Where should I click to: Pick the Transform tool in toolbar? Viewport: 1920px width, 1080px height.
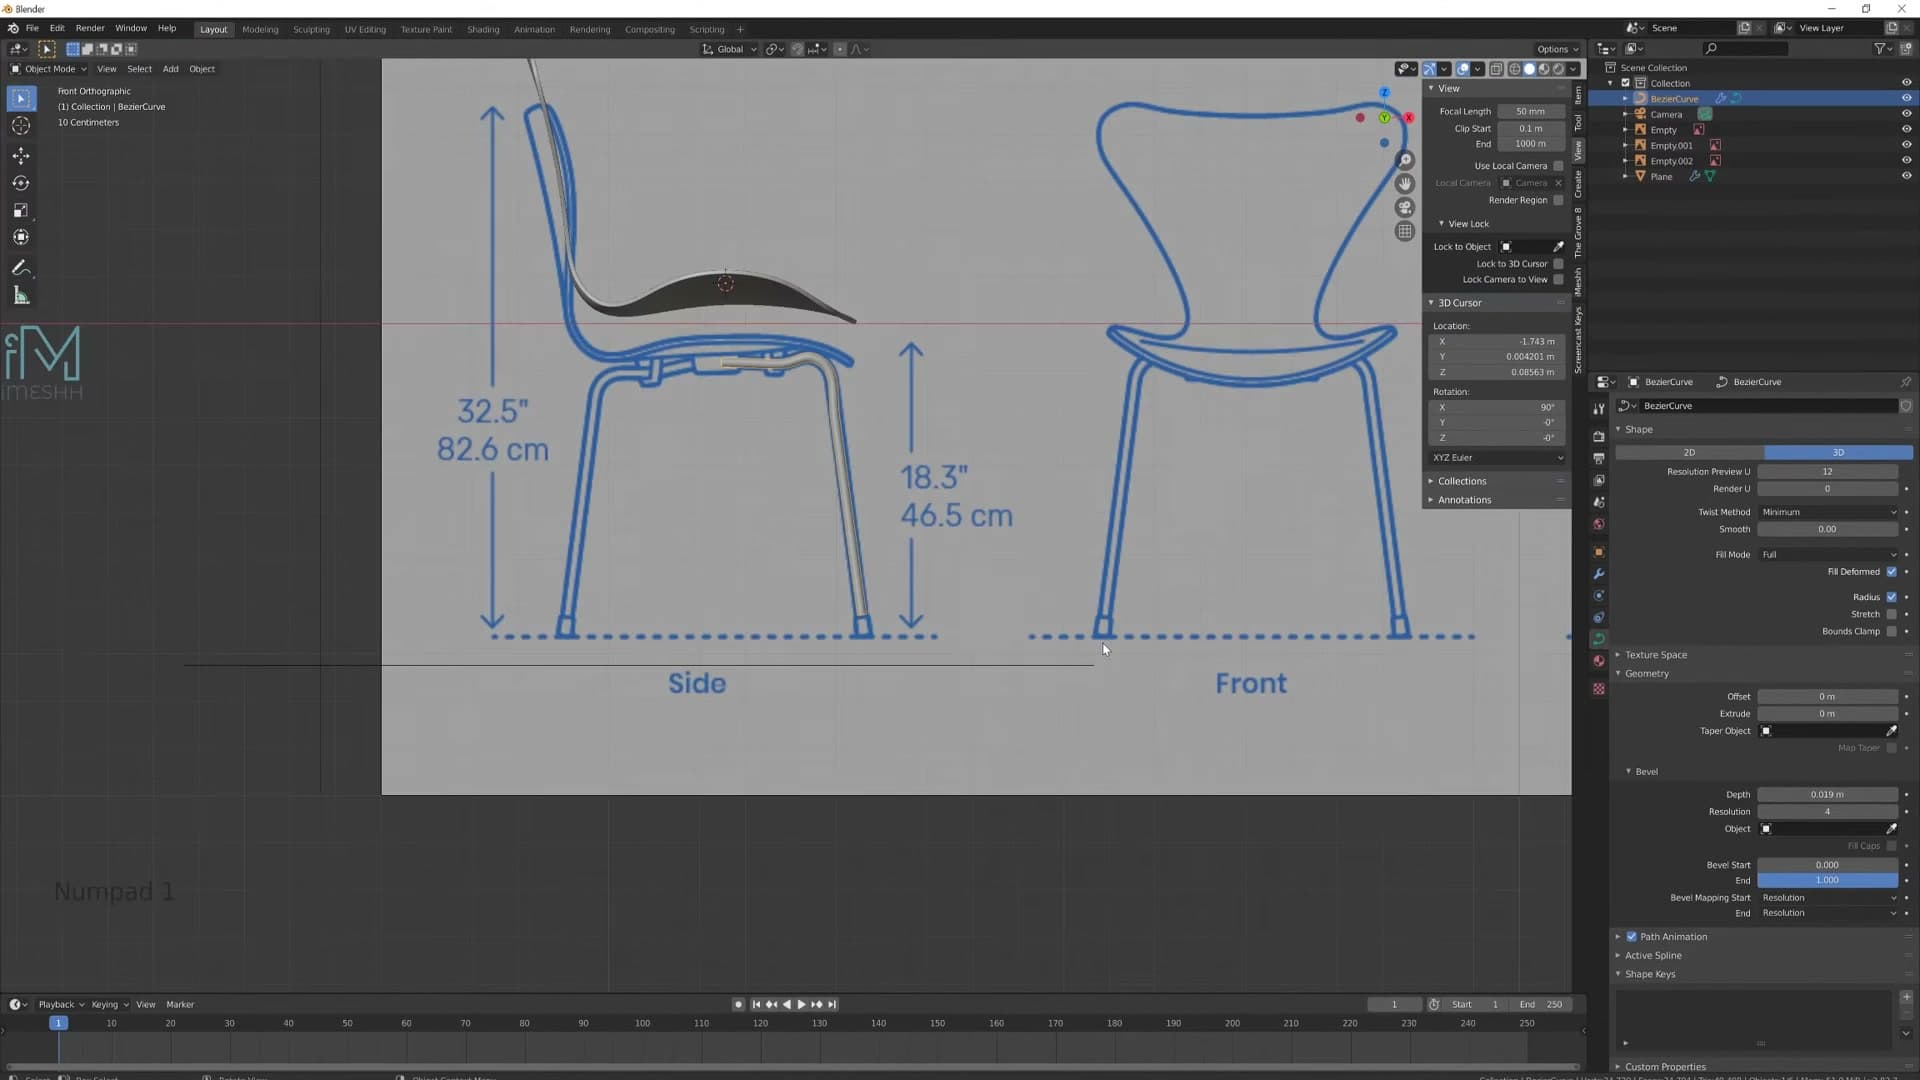tap(21, 237)
